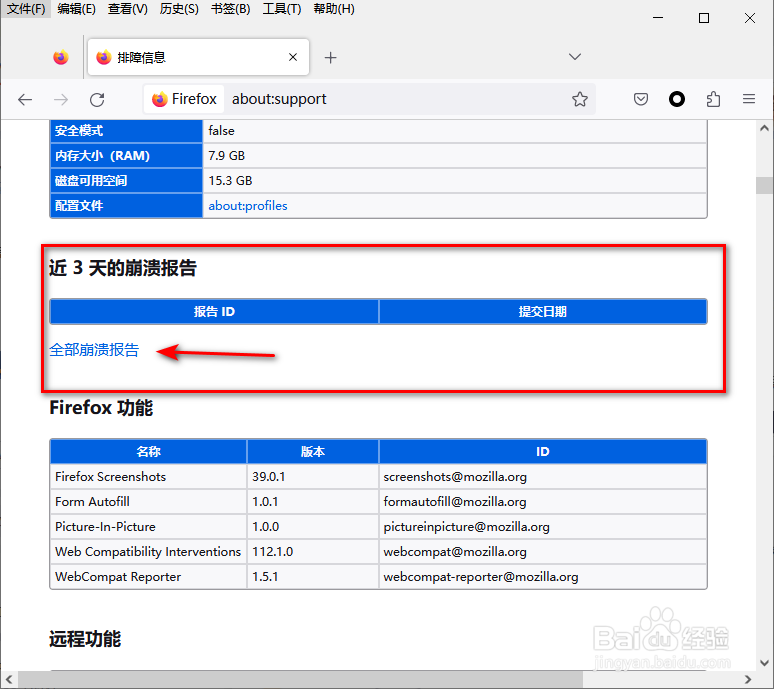Click the pinned Firefox tab icon
Viewport: 774px width, 689px height.
coord(61,57)
